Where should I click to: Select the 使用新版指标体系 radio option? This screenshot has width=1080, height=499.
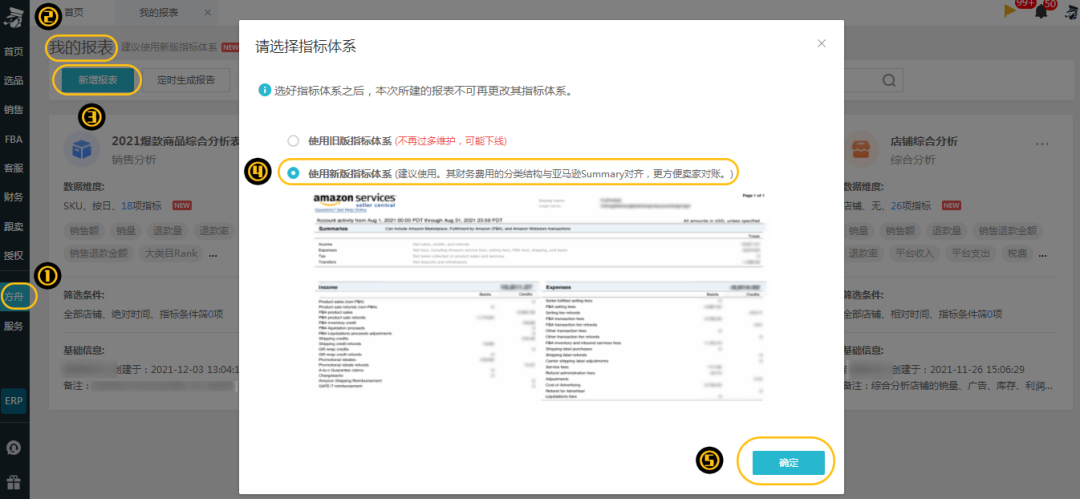(x=293, y=173)
